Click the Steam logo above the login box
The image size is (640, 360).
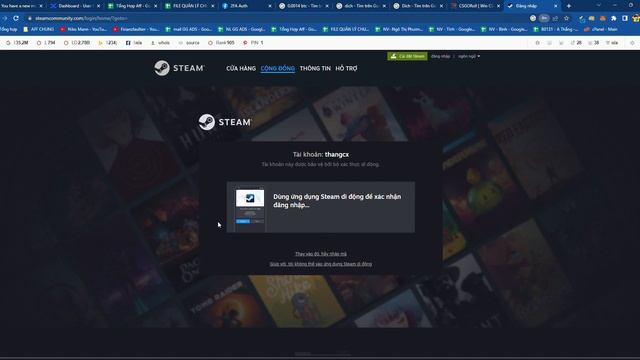(225, 122)
